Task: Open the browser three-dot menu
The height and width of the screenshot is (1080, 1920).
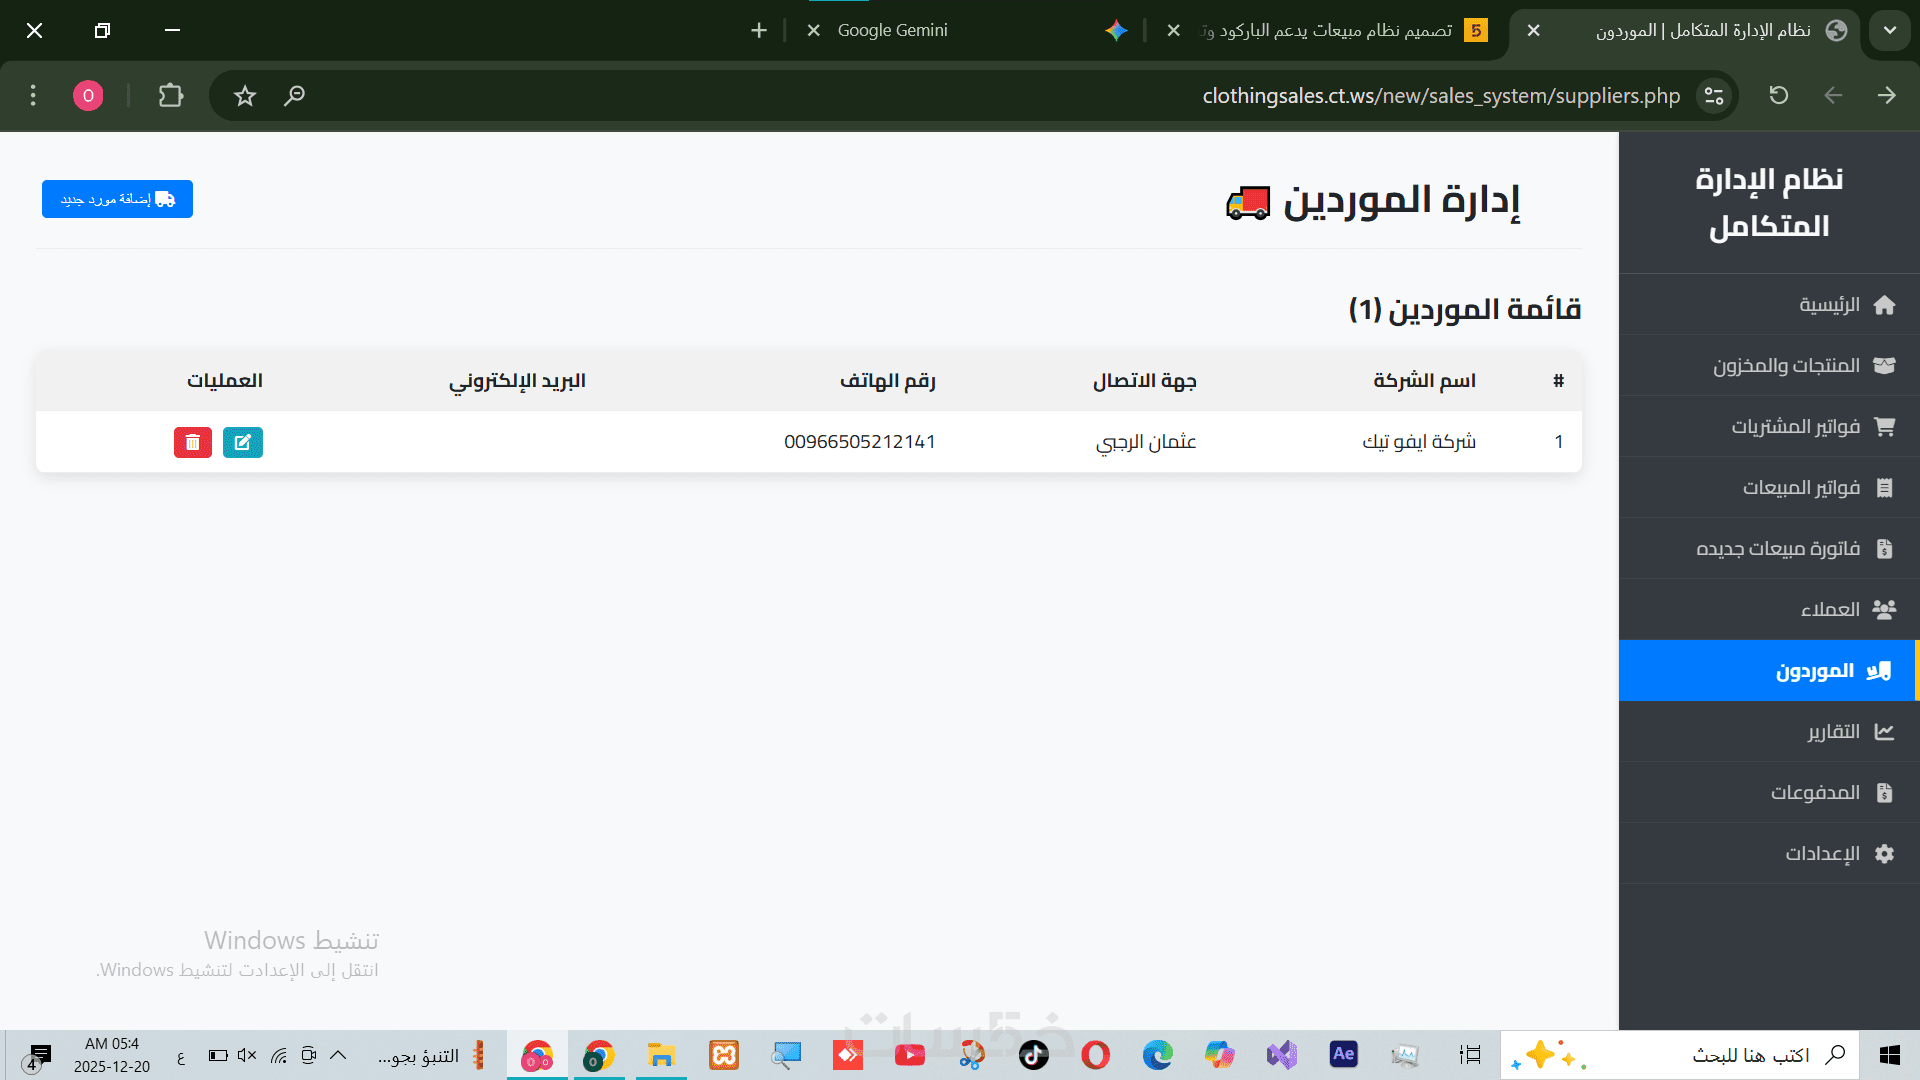Action: (33, 96)
